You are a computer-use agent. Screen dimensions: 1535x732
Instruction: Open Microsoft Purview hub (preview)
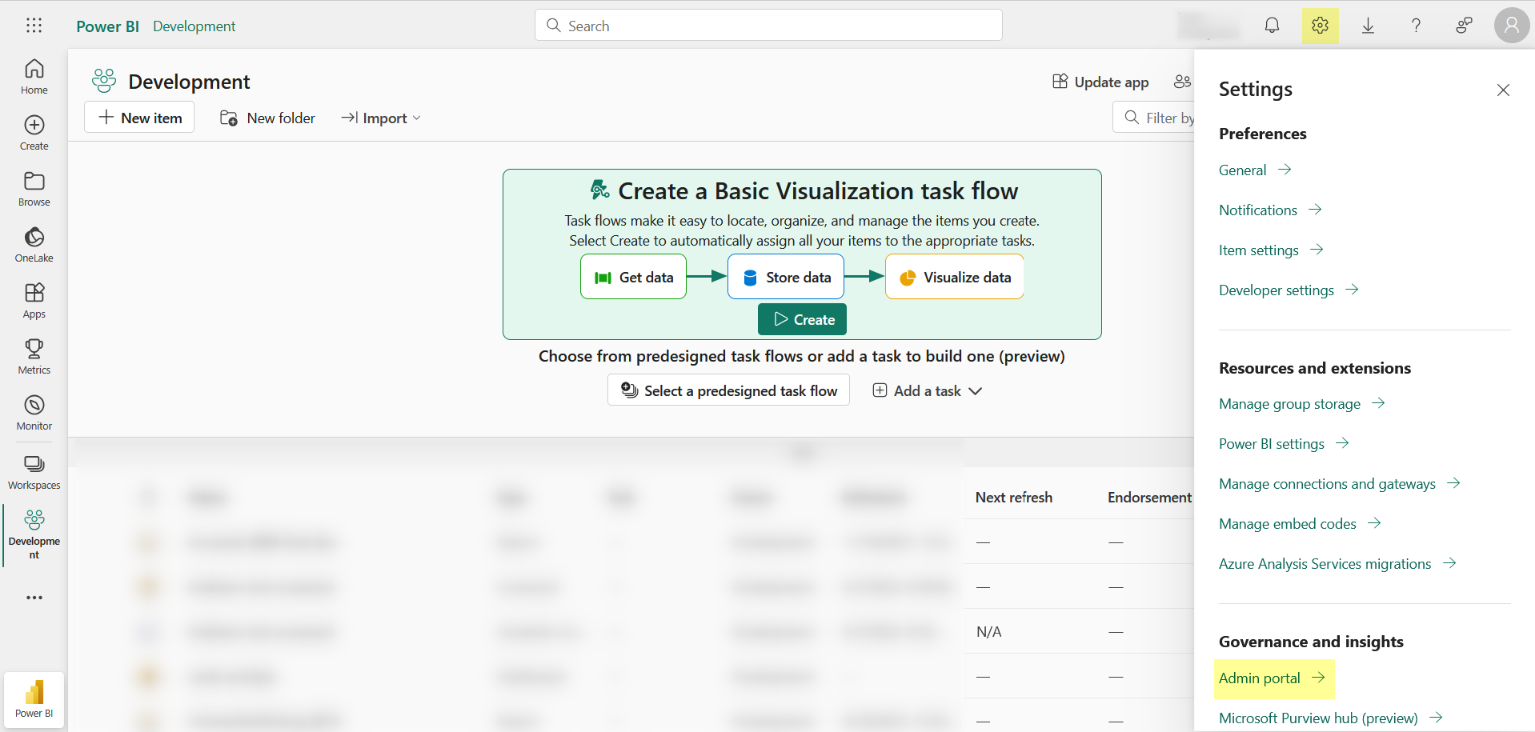1331,718
